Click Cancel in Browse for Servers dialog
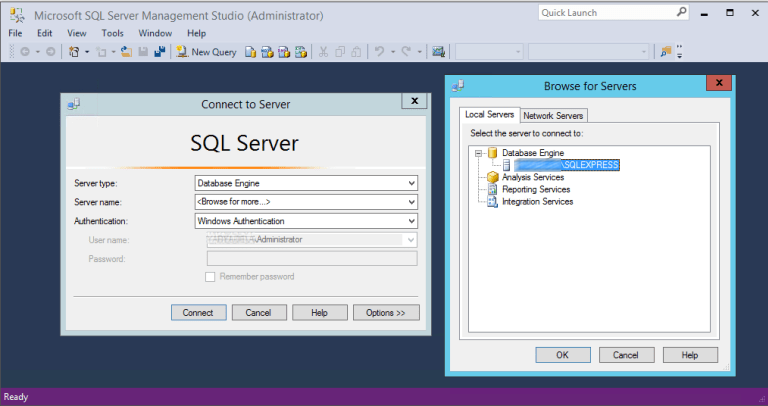This screenshot has width=768, height=406. (x=626, y=355)
